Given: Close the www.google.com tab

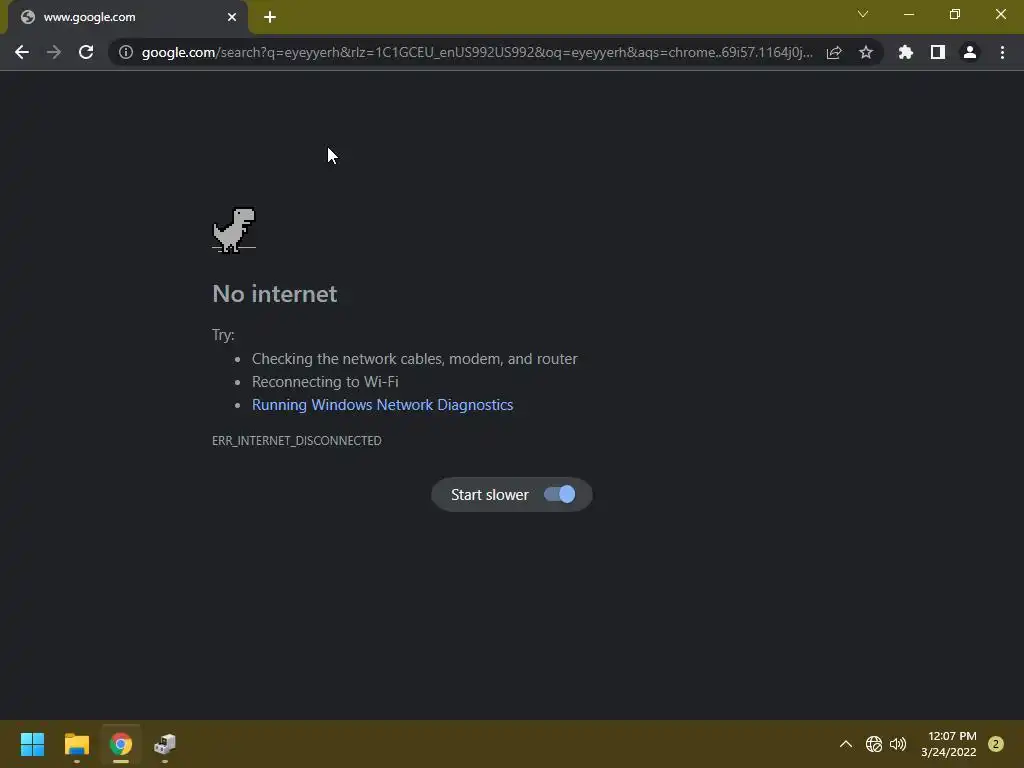Looking at the screenshot, I should point(232,17).
